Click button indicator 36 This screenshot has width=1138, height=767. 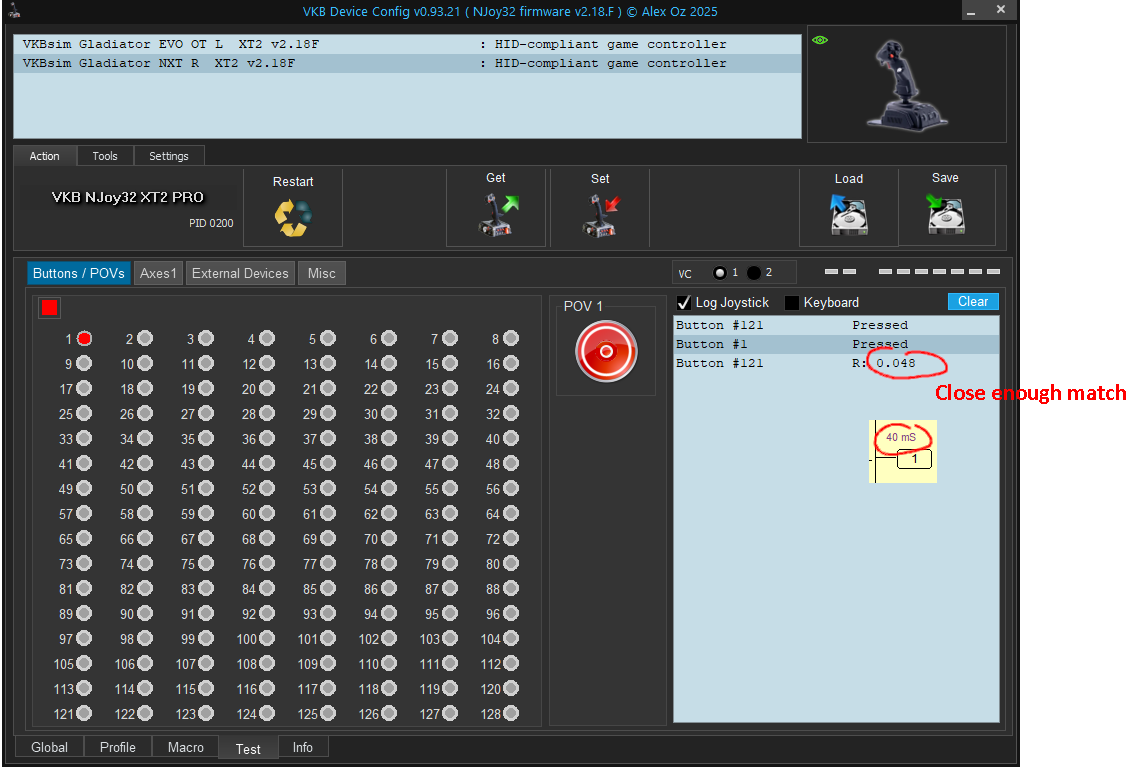pyautogui.click(x=267, y=438)
